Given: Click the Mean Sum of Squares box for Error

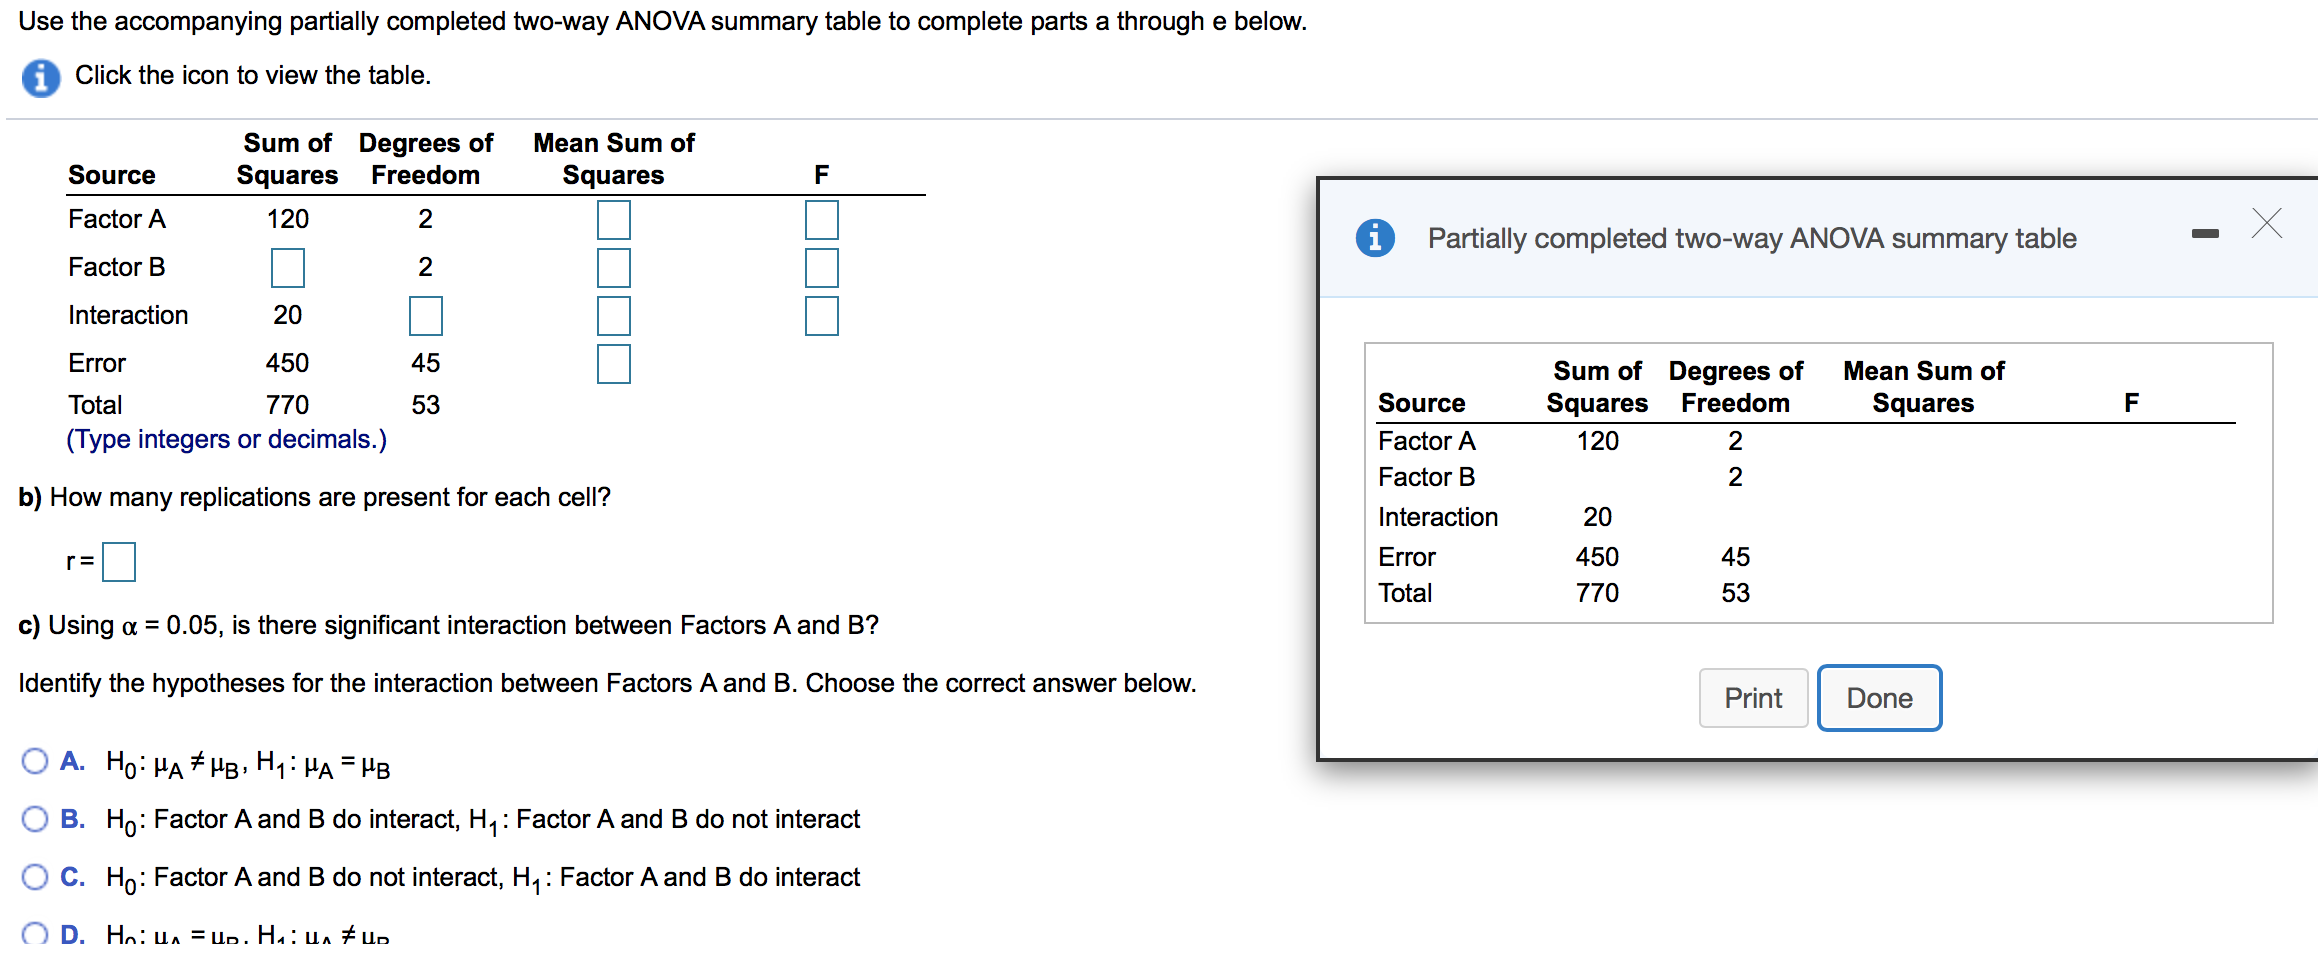Looking at the screenshot, I should (614, 364).
